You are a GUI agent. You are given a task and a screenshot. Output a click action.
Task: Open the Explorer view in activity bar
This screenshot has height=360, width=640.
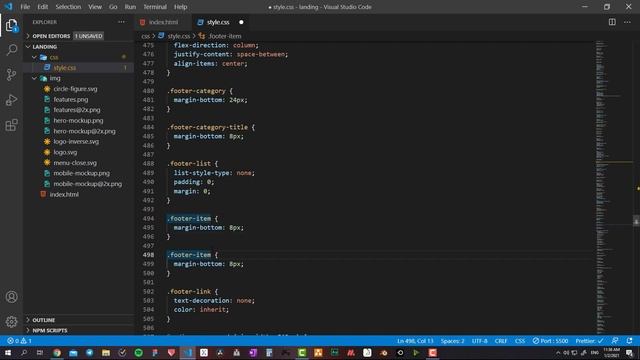[x=11, y=25]
